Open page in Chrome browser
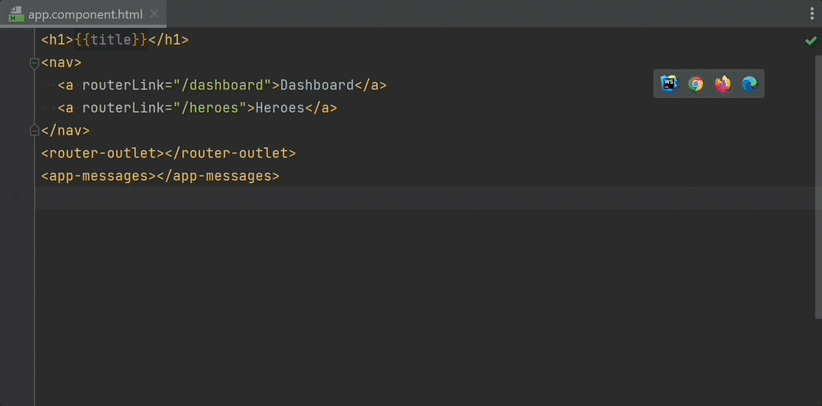Screen dimensions: 822x406 696,84
